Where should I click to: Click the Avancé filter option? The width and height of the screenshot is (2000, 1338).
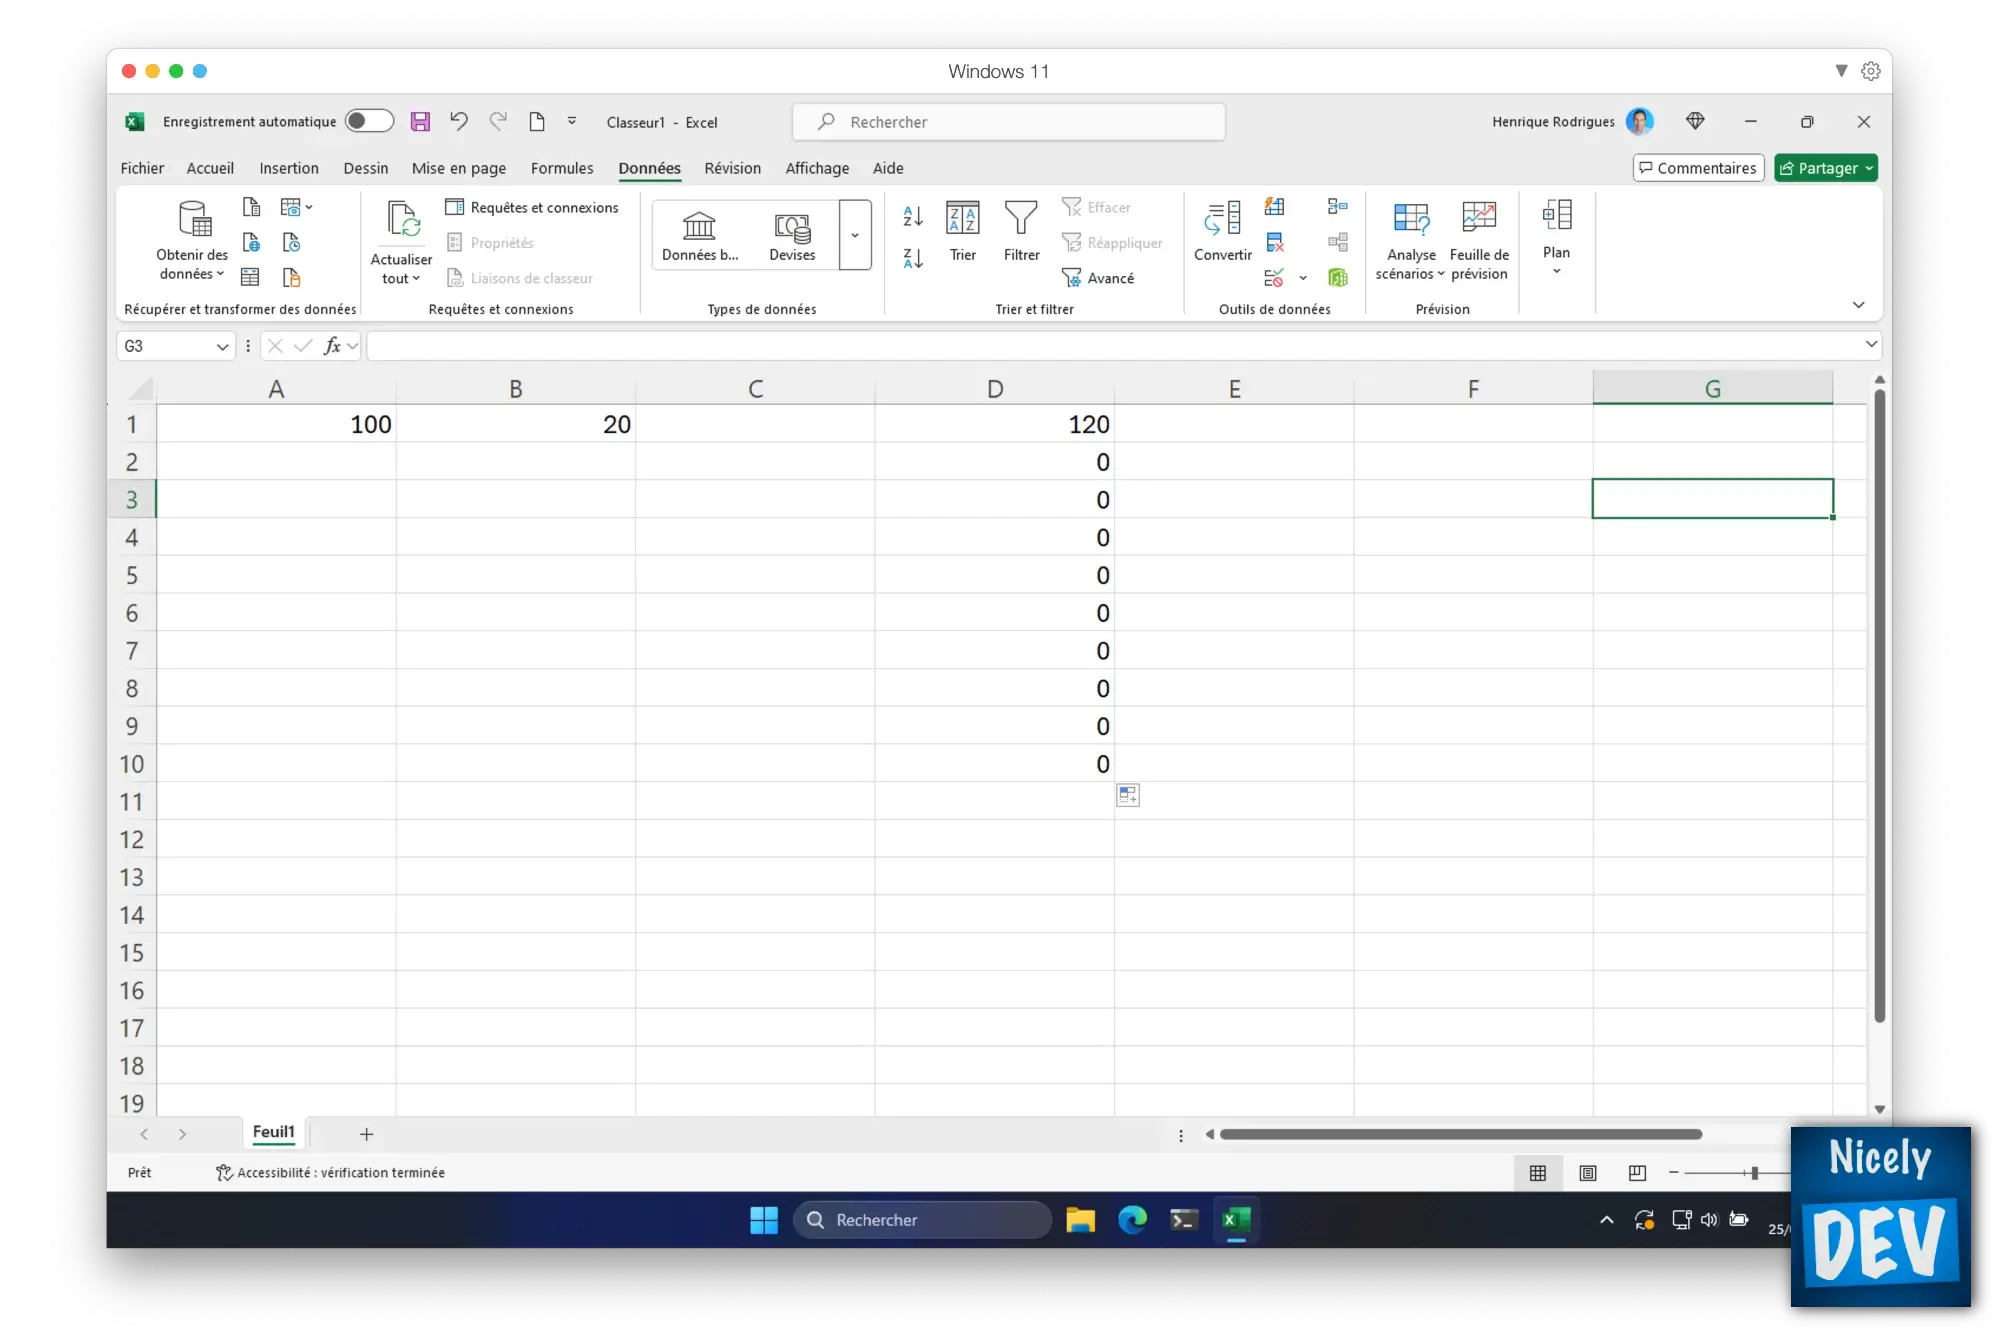pos(1098,278)
